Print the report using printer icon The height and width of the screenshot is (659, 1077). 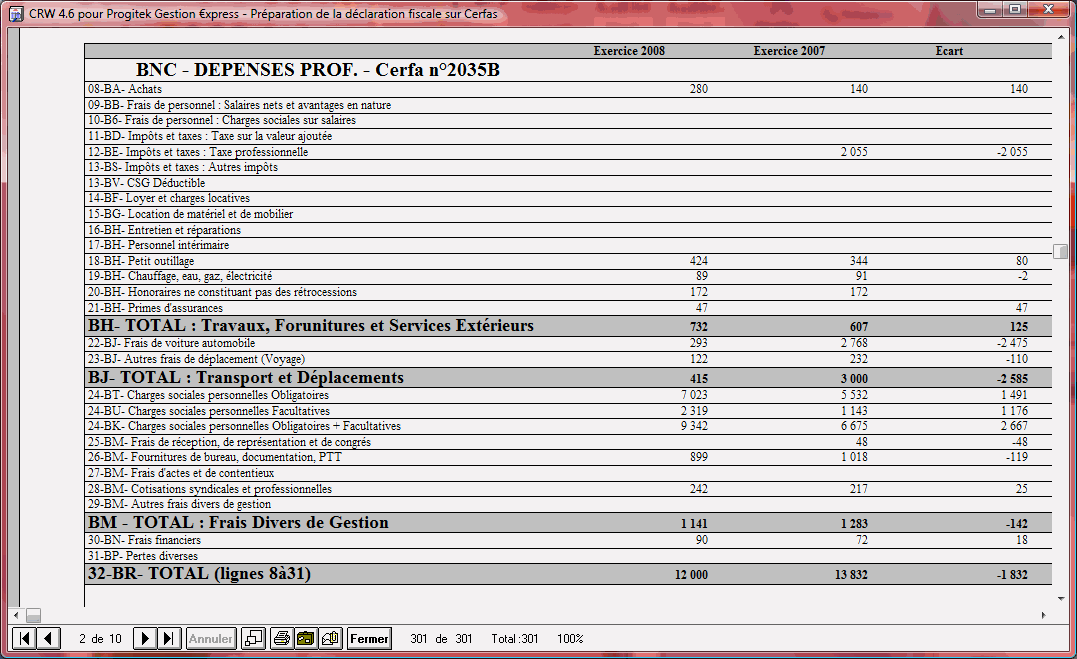pos(282,638)
